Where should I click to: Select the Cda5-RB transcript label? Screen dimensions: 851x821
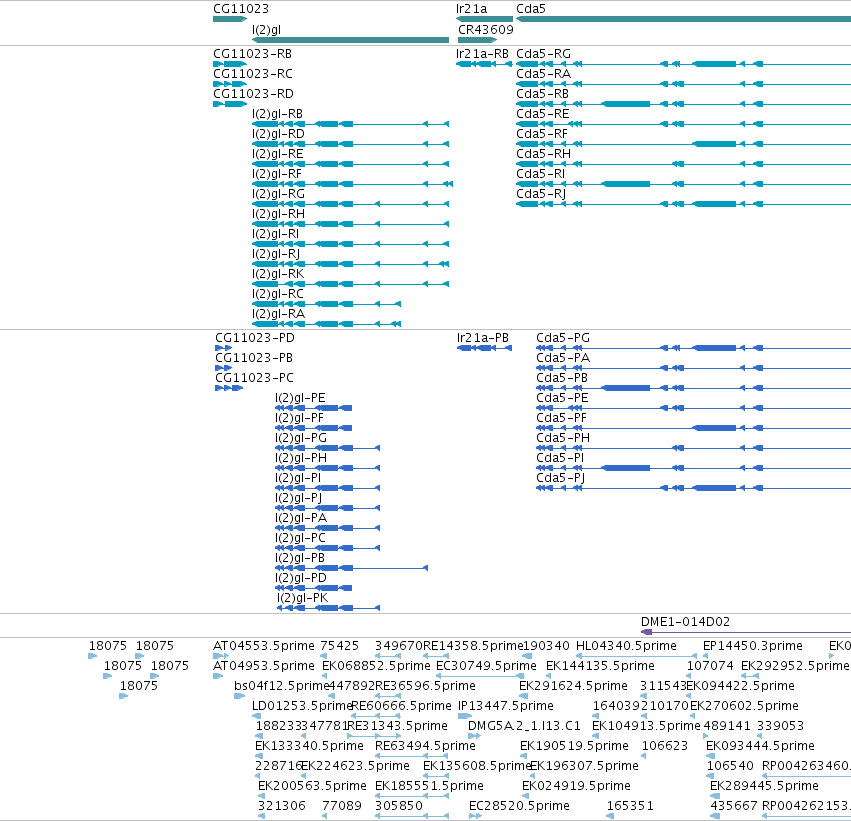pyautogui.click(x=542, y=94)
